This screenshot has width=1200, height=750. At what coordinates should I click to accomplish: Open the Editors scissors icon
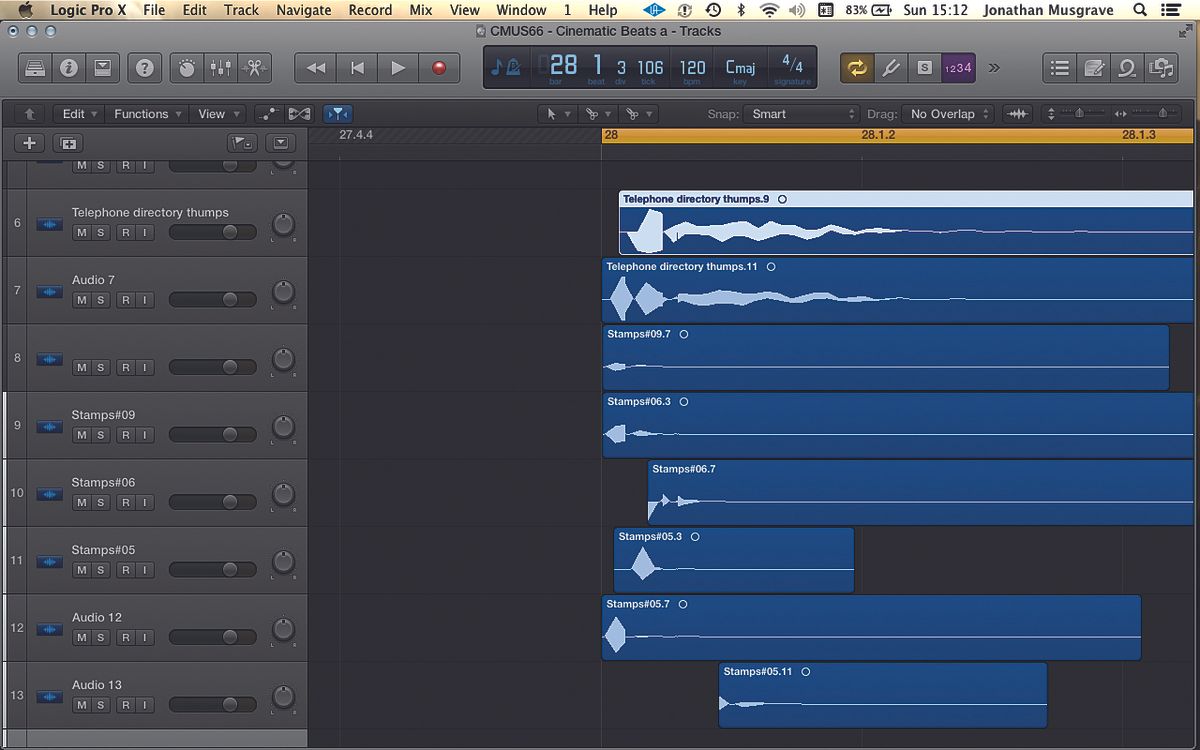pyautogui.click(x=253, y=68)
